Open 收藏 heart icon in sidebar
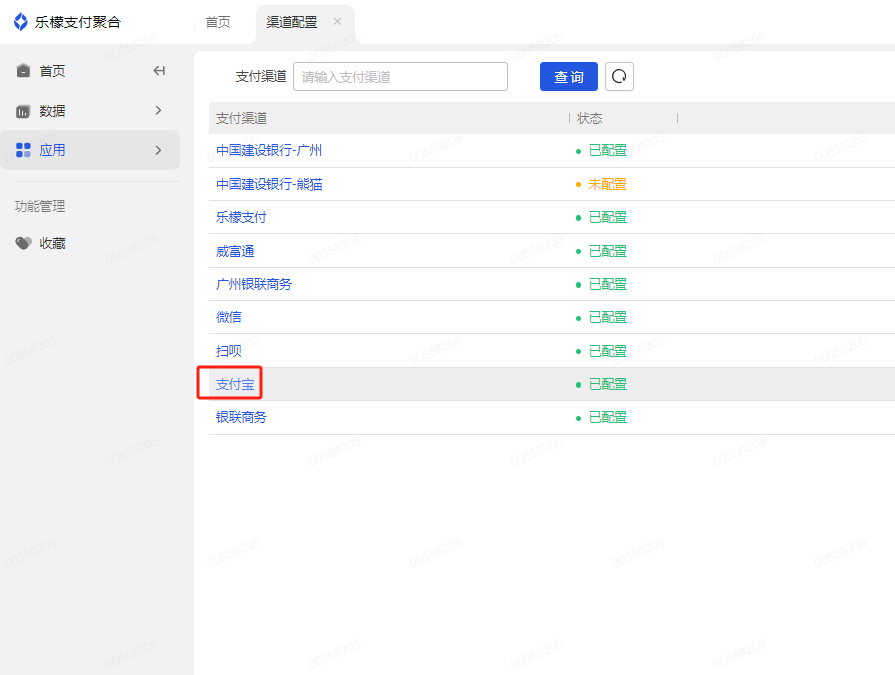 point(23,244)
